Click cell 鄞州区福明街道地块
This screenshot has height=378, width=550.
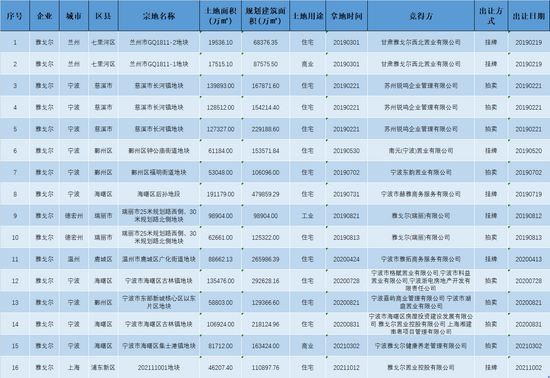(x=159, y=173)
